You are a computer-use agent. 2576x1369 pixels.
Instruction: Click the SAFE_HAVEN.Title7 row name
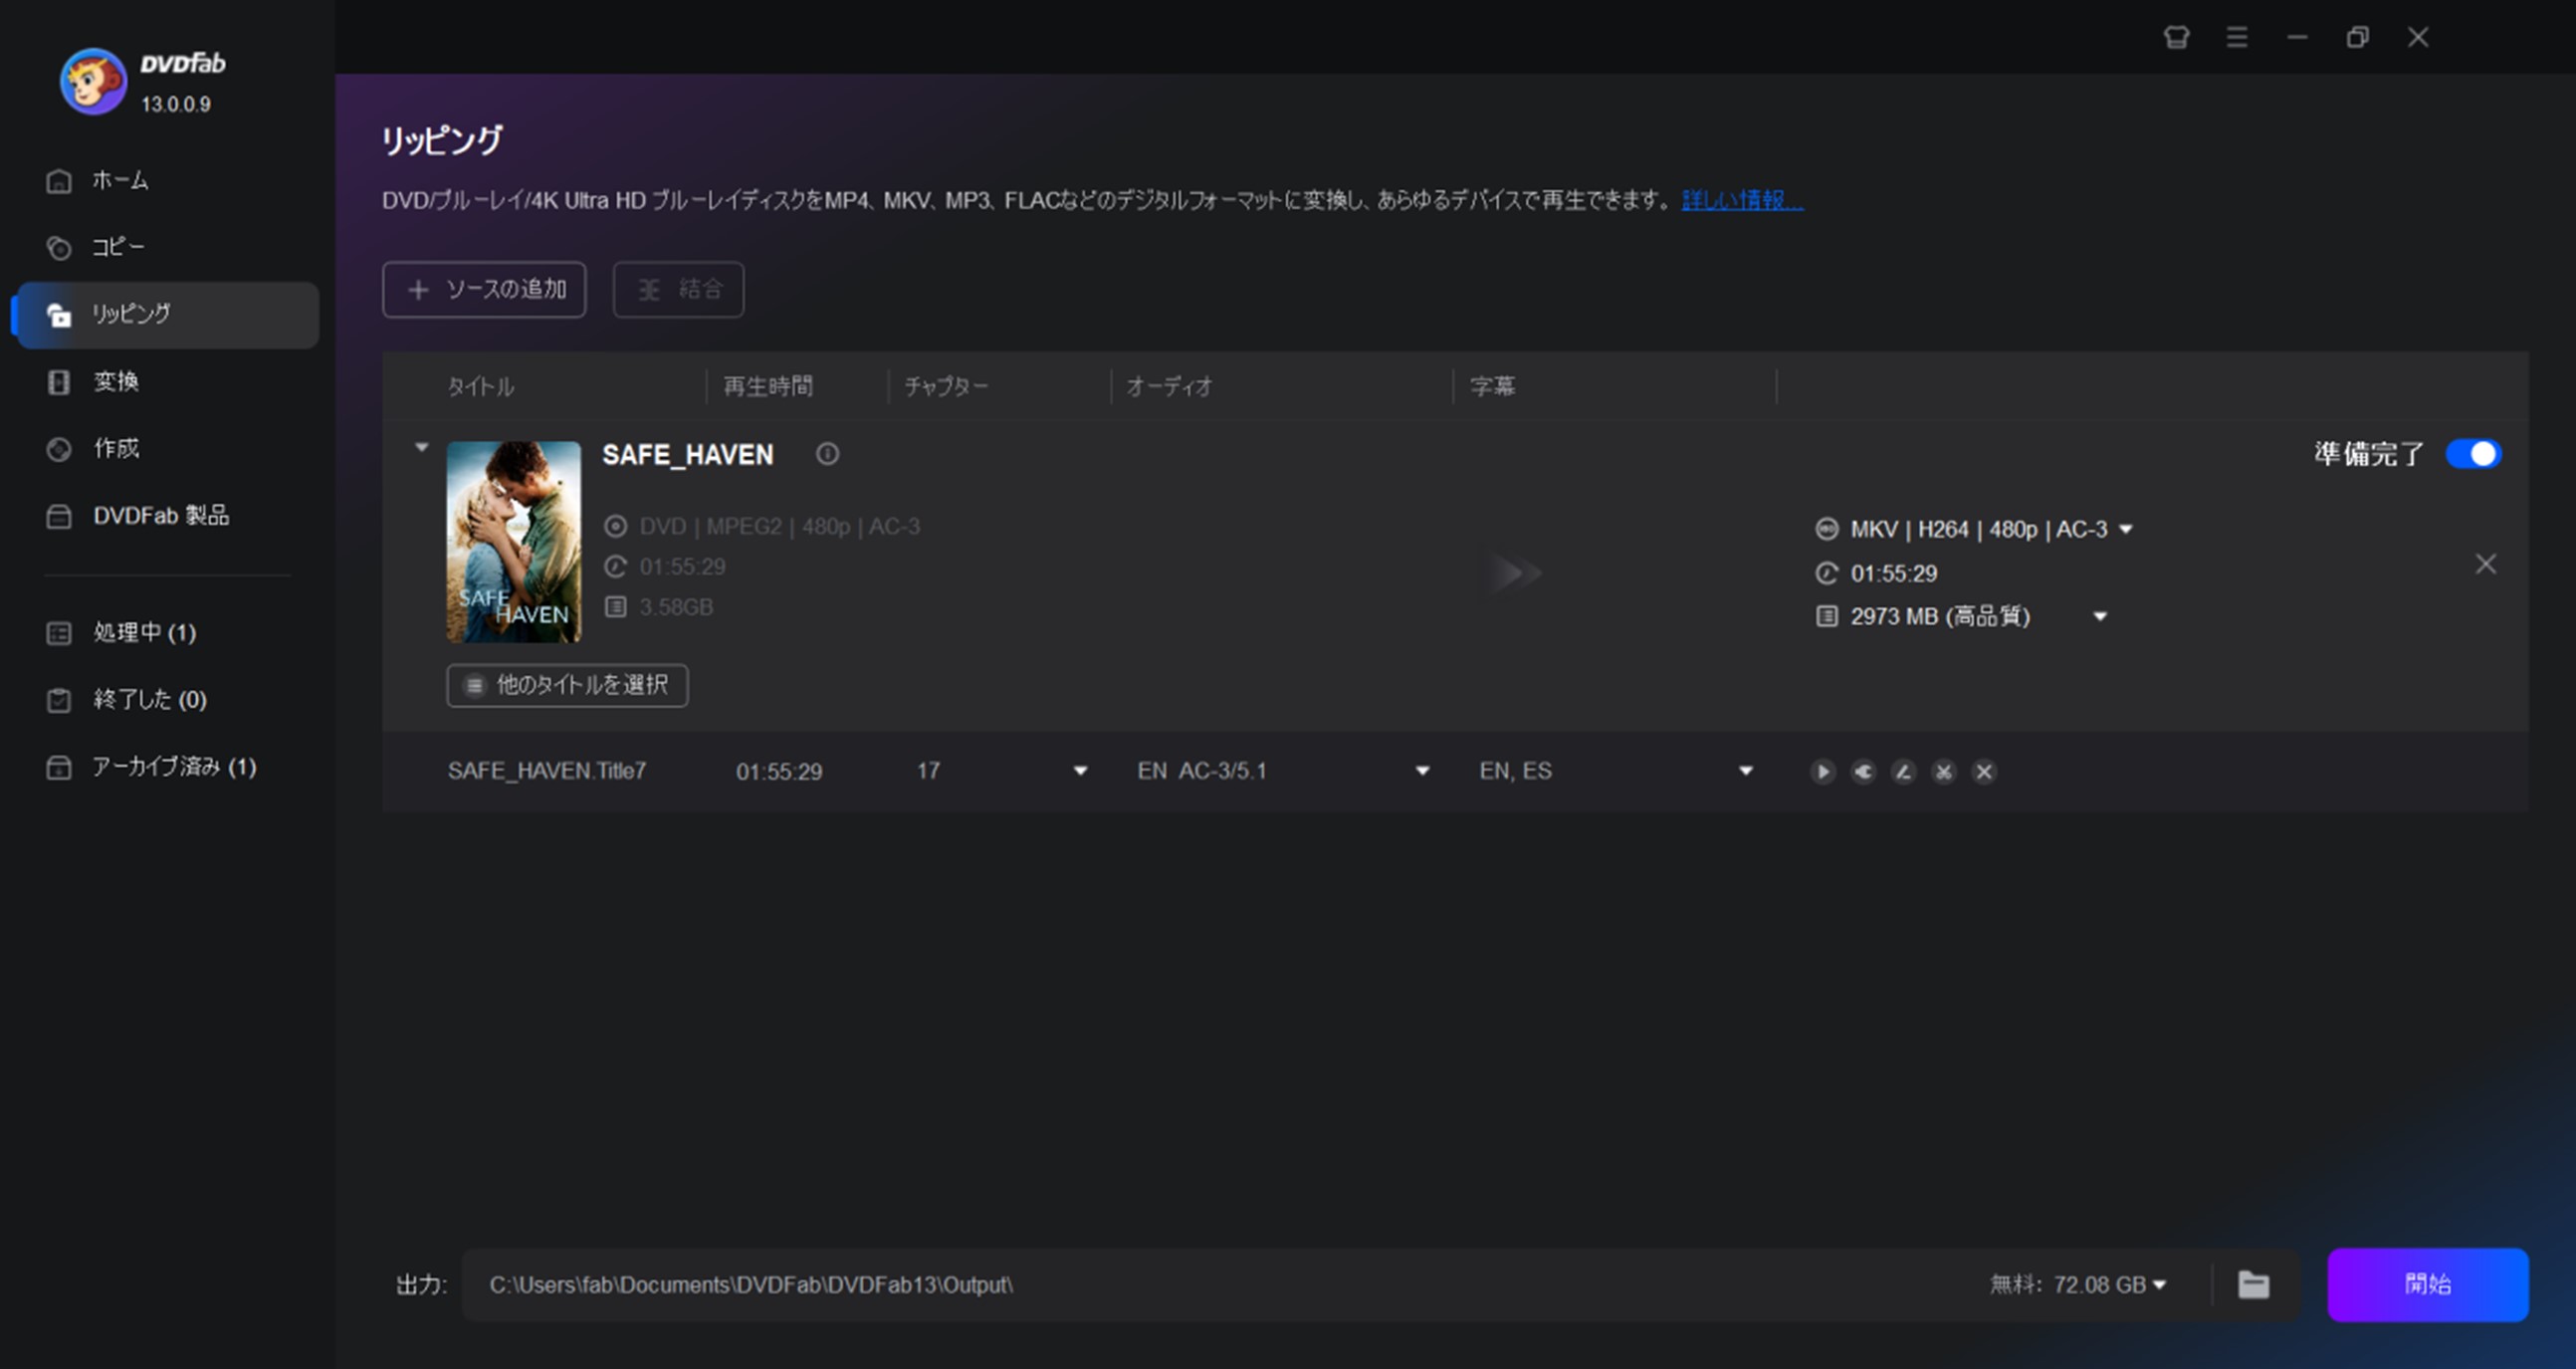click(x=547, y=771)
